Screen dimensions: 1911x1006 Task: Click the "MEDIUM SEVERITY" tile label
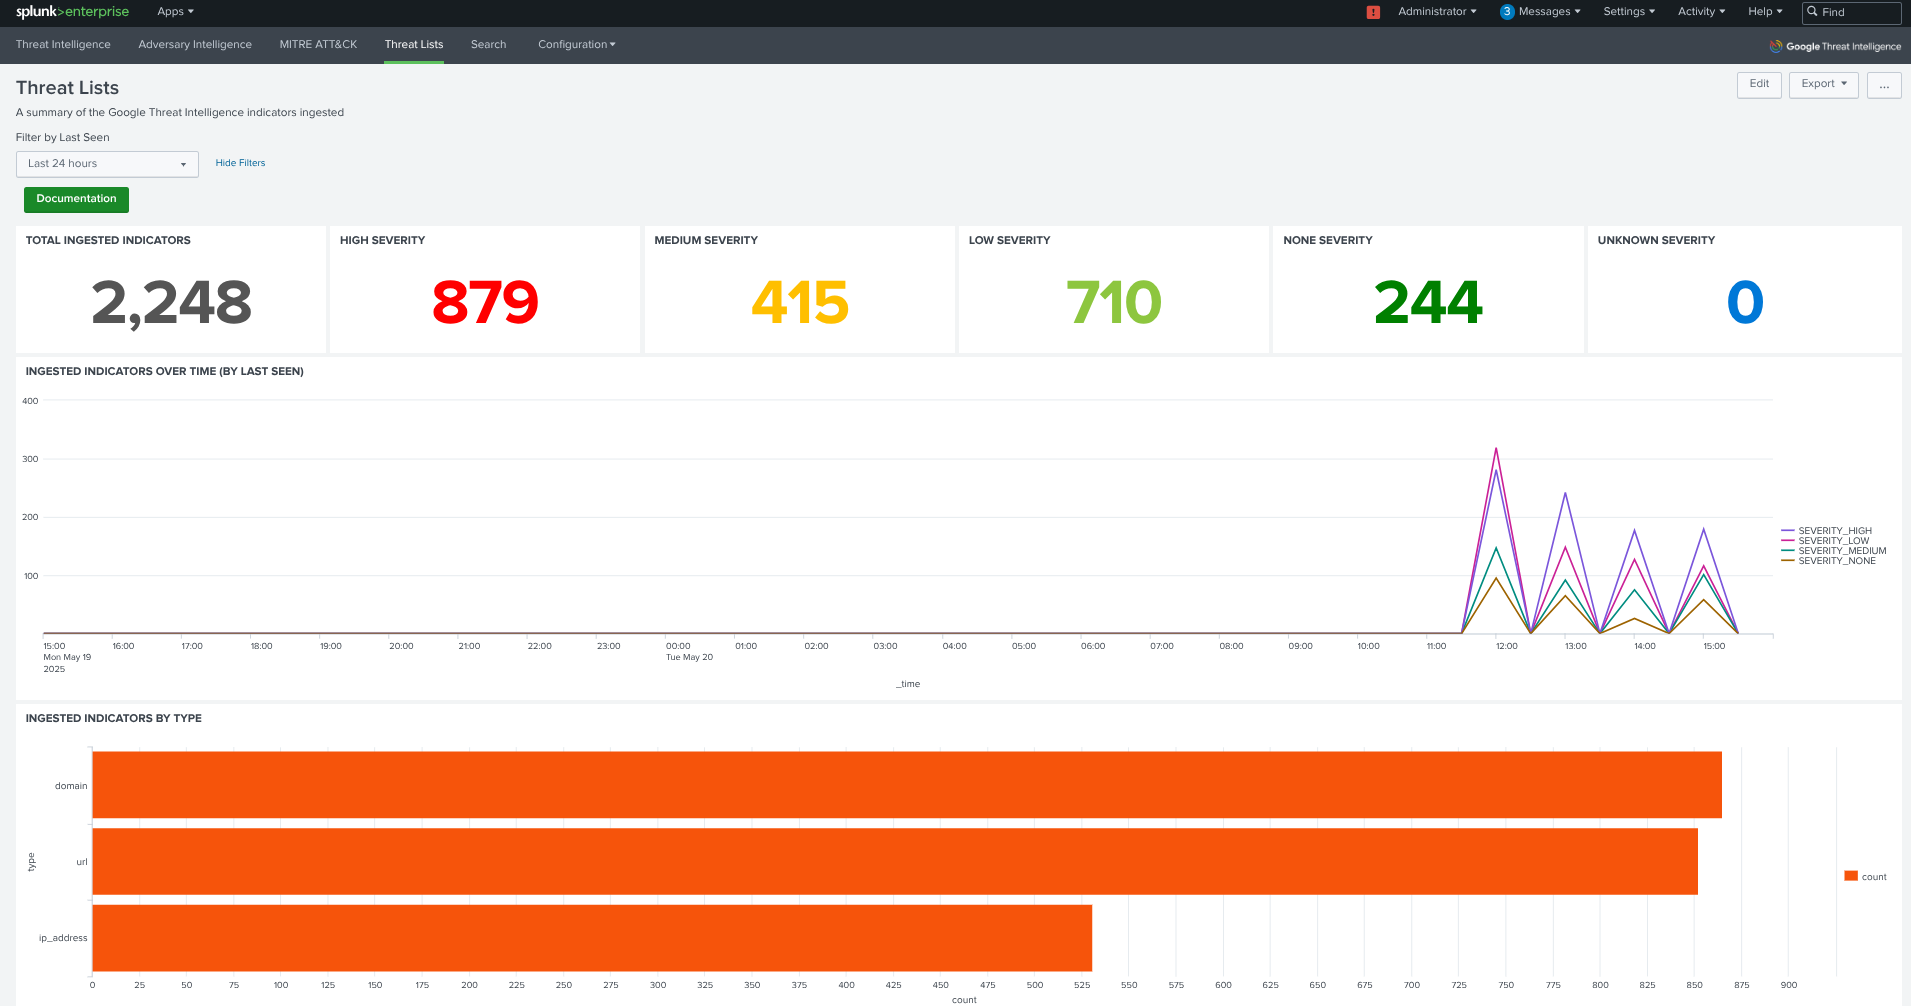pyautogui.click(x=706, y=240)
